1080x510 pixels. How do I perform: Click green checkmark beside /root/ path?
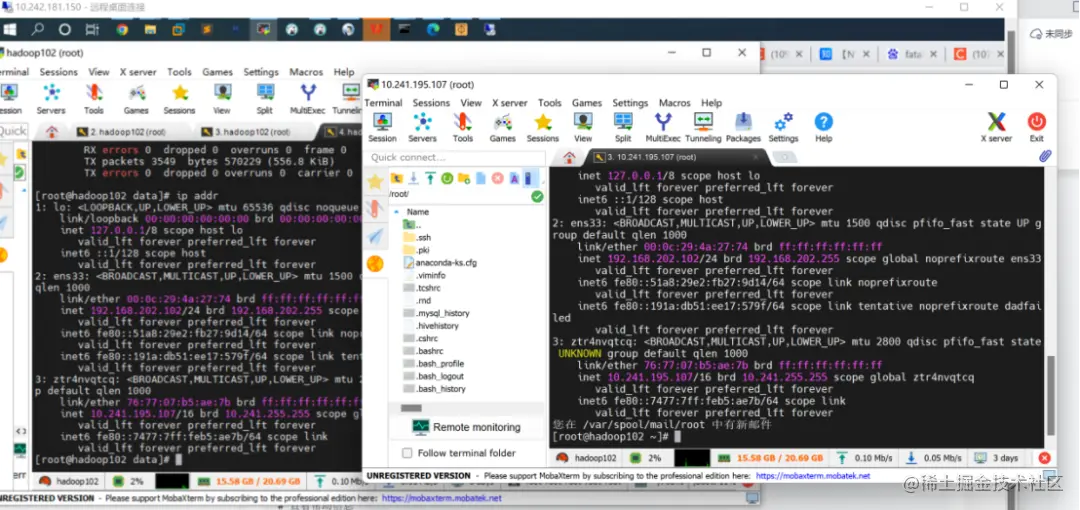pyautogui.click(x=537, y=196)
